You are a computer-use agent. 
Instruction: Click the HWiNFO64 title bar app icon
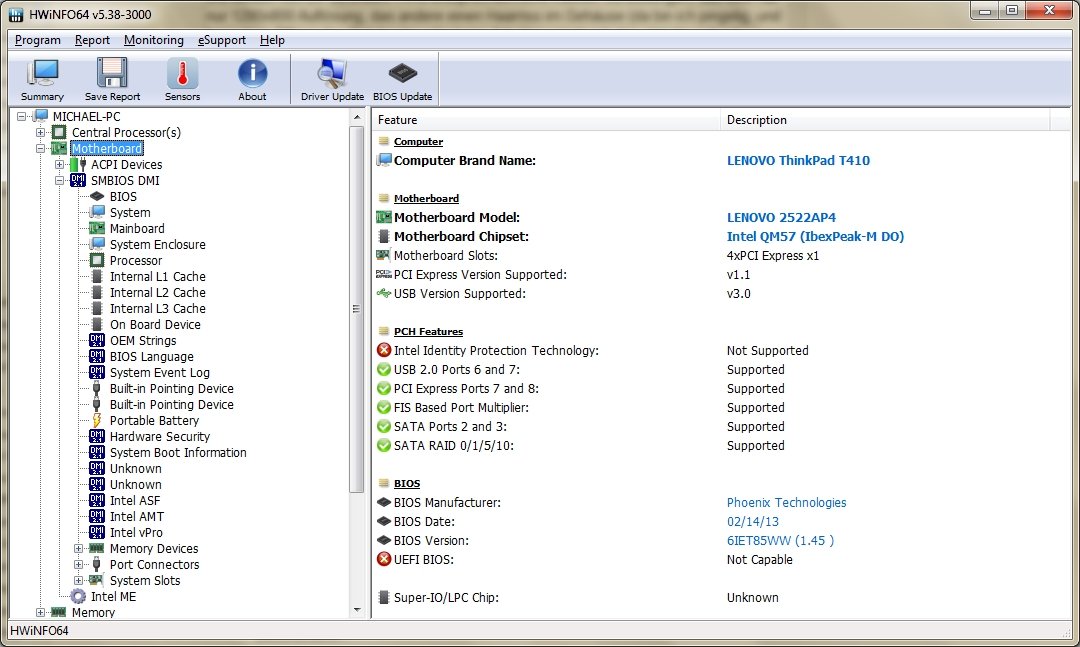coord(16,14)
